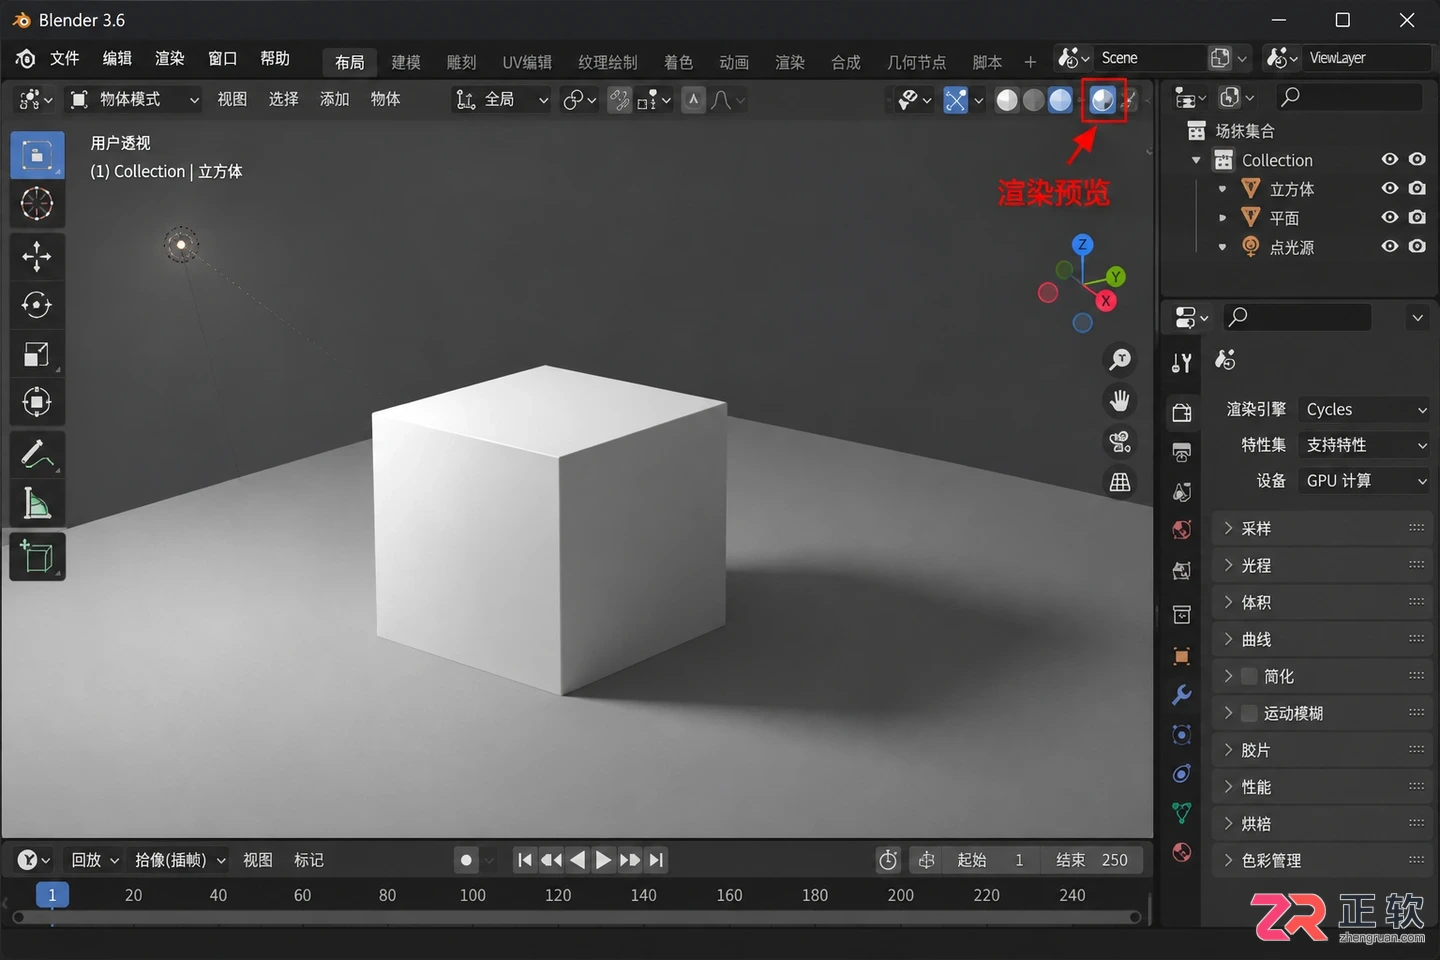The width and height of the screenshot is (1440, 960).
Task: Open the 回放 playback settings
Action: (95, 860)
